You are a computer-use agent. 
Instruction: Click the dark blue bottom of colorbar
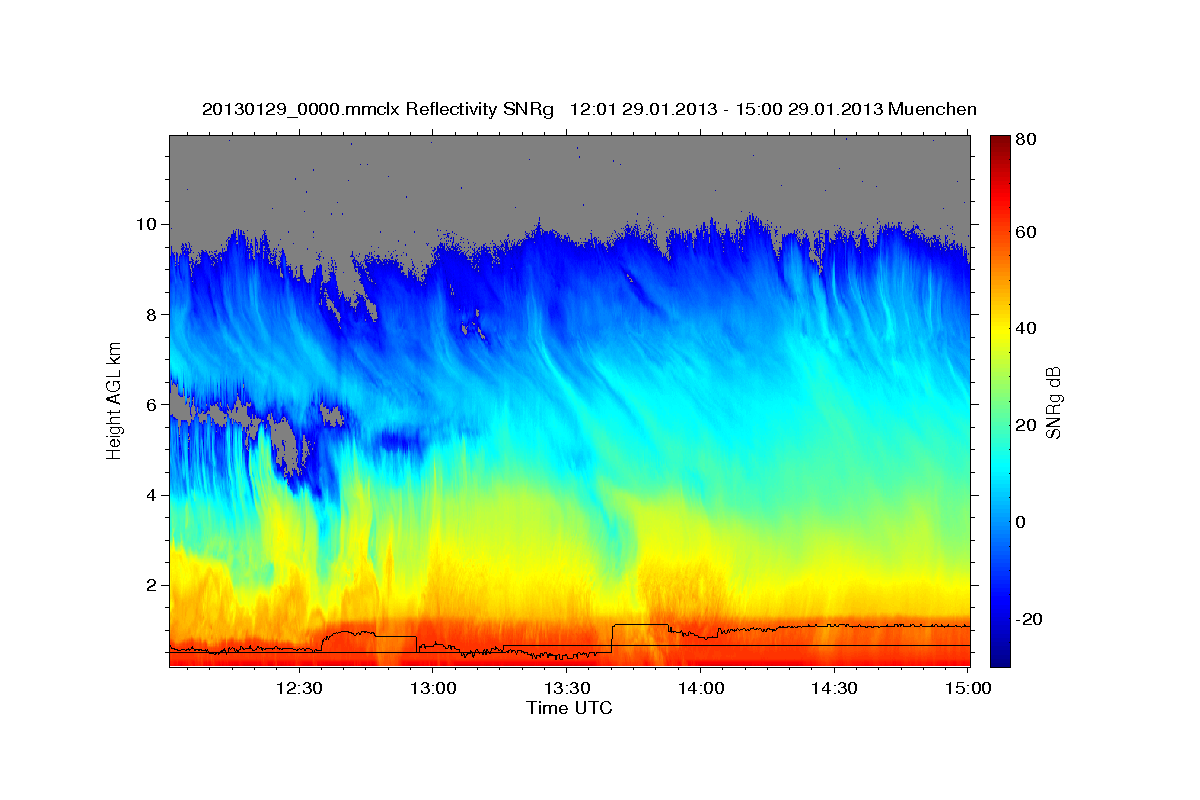coord(1000,655)
